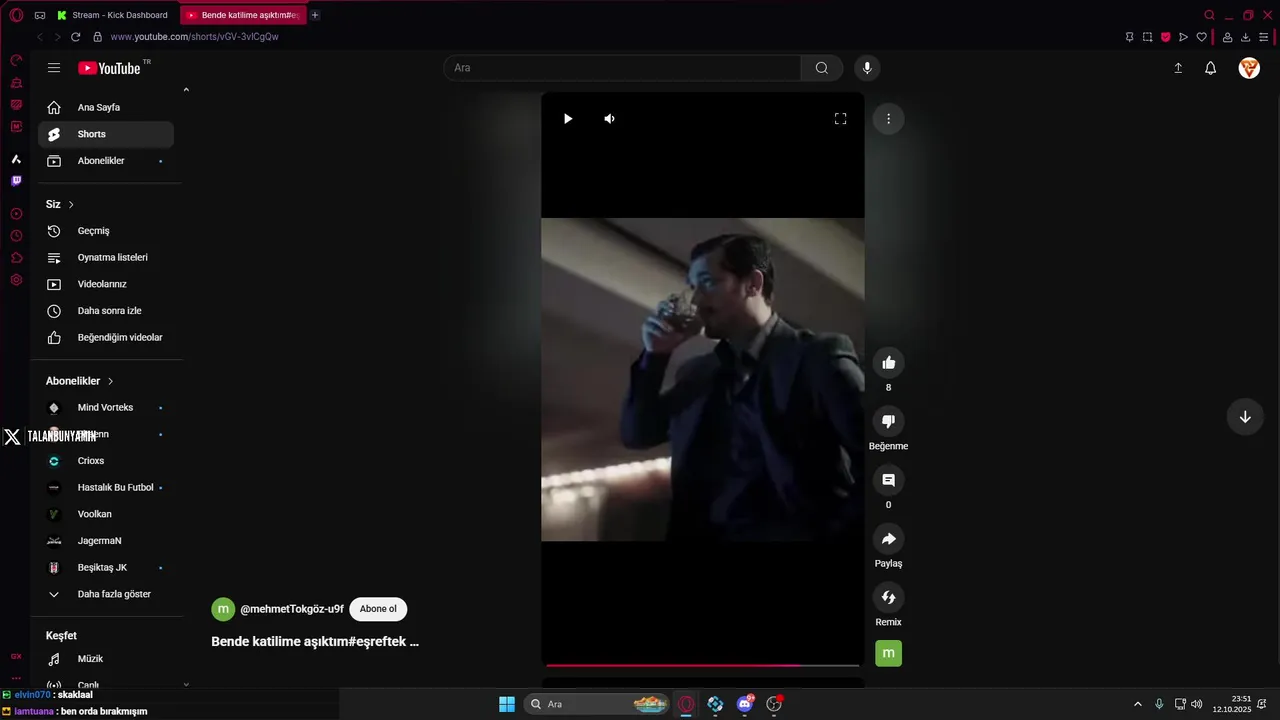The image size is (1280, 720).
Task: Click the youtube.com address bar
Action: (194, 37)
